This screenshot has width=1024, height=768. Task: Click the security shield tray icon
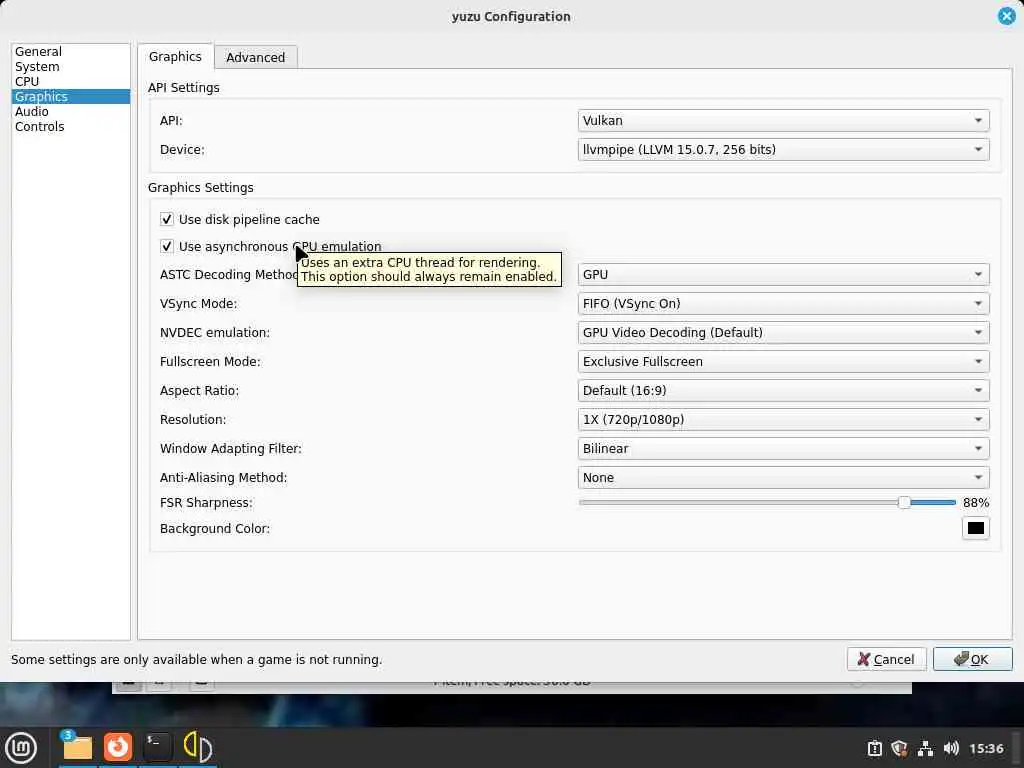[899, 748]
